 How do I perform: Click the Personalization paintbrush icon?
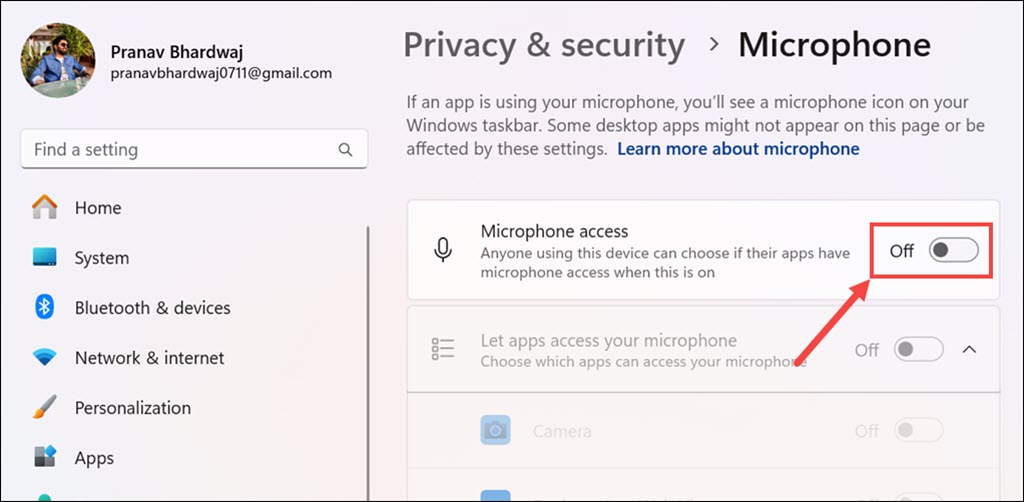point(45,408)
